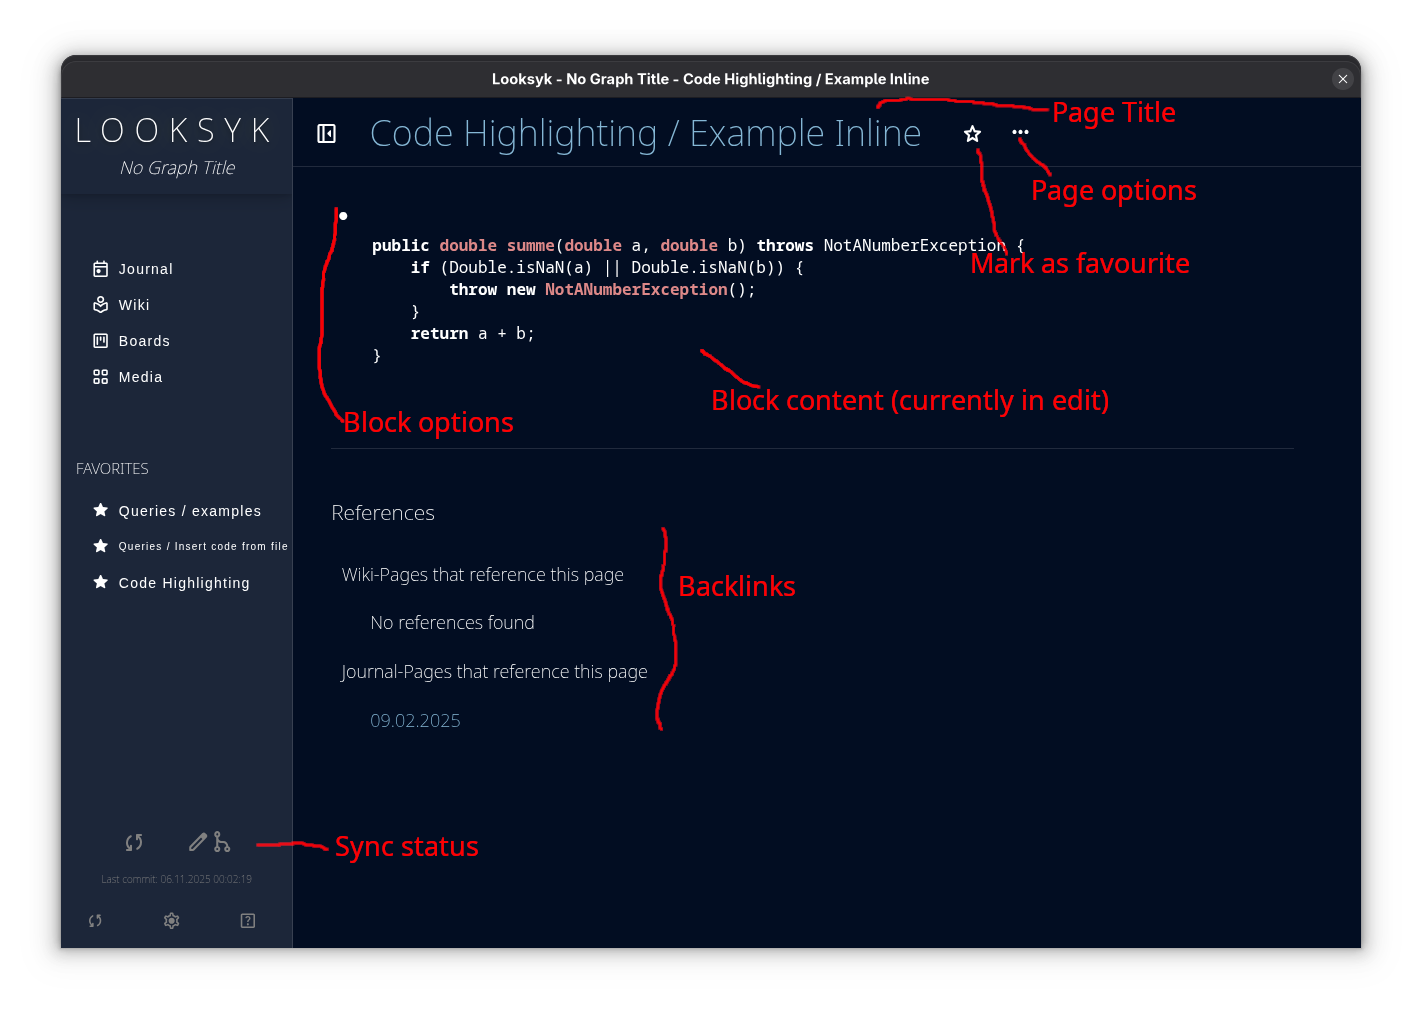Click the reload icon in bottom-left corner
Viewport: 1422px width, 1009px height.
click(95, 921)
